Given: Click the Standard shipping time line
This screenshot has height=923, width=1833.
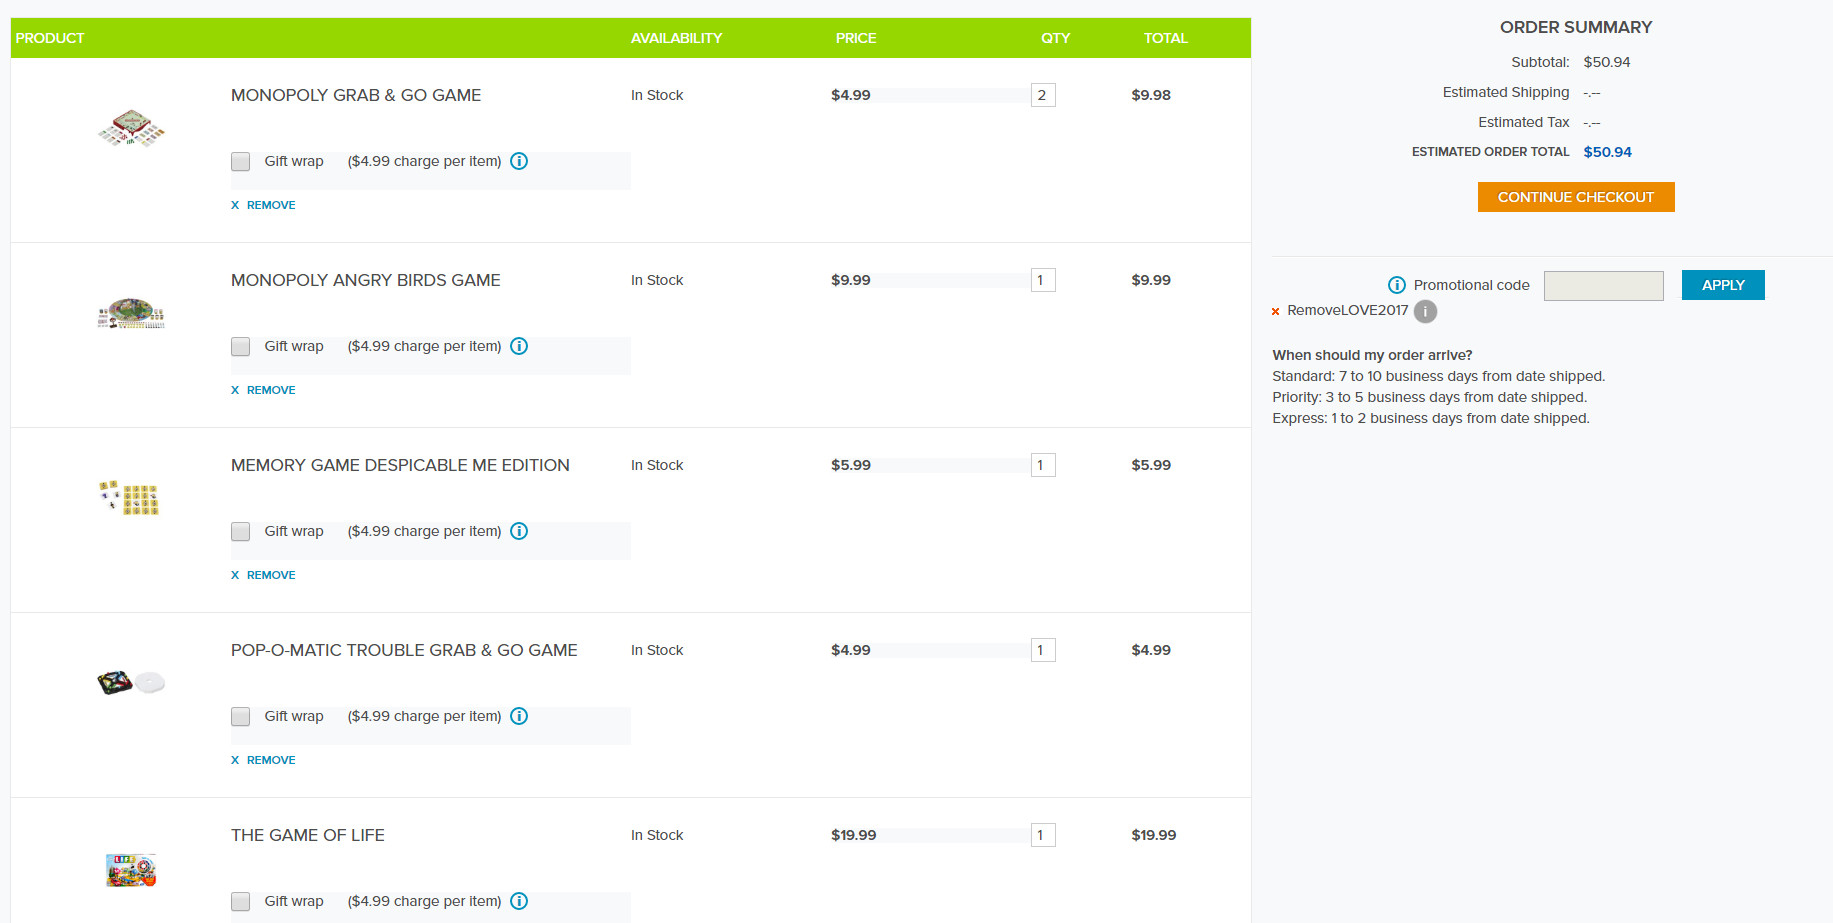Looking at the screenshot, I should click(x=1439, y=376).
